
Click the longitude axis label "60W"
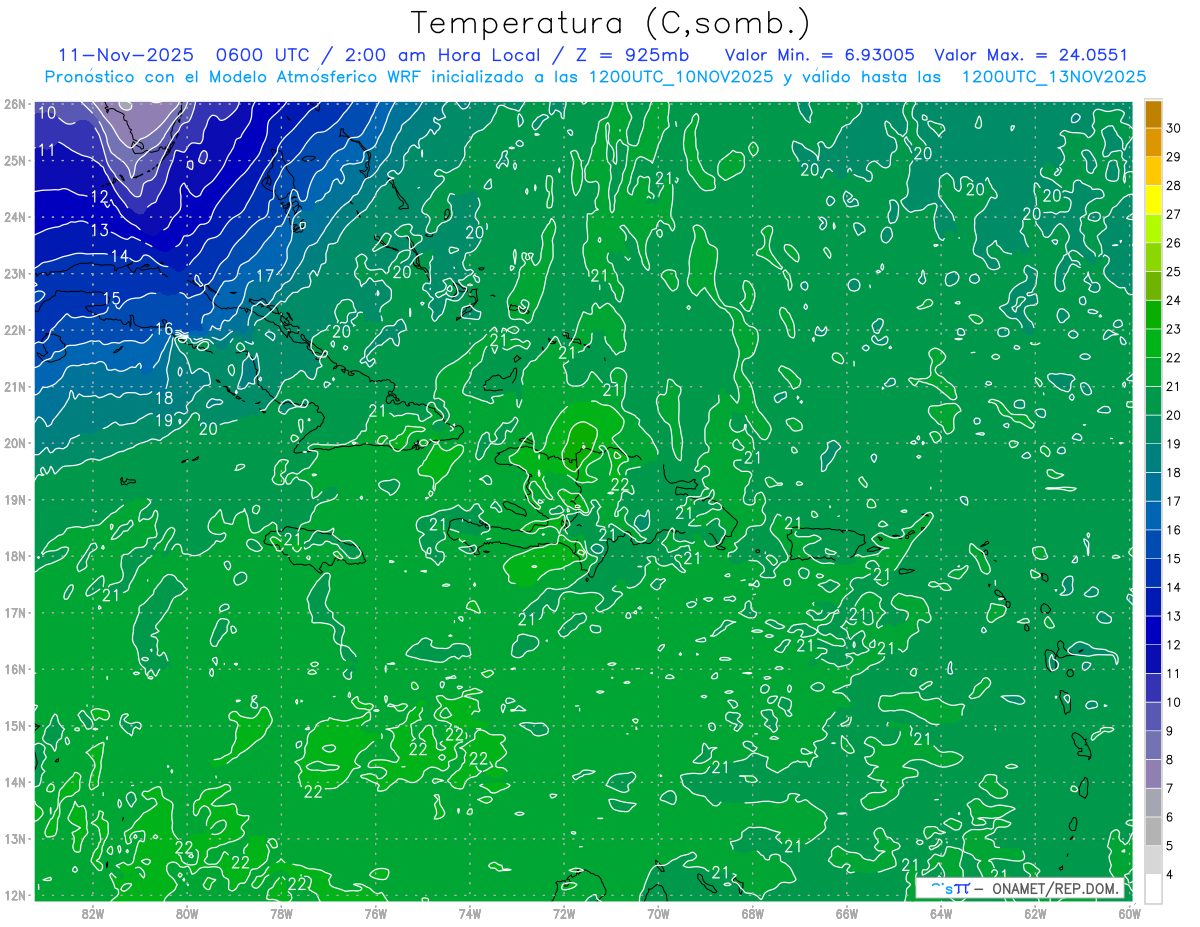coord(1129,913)
